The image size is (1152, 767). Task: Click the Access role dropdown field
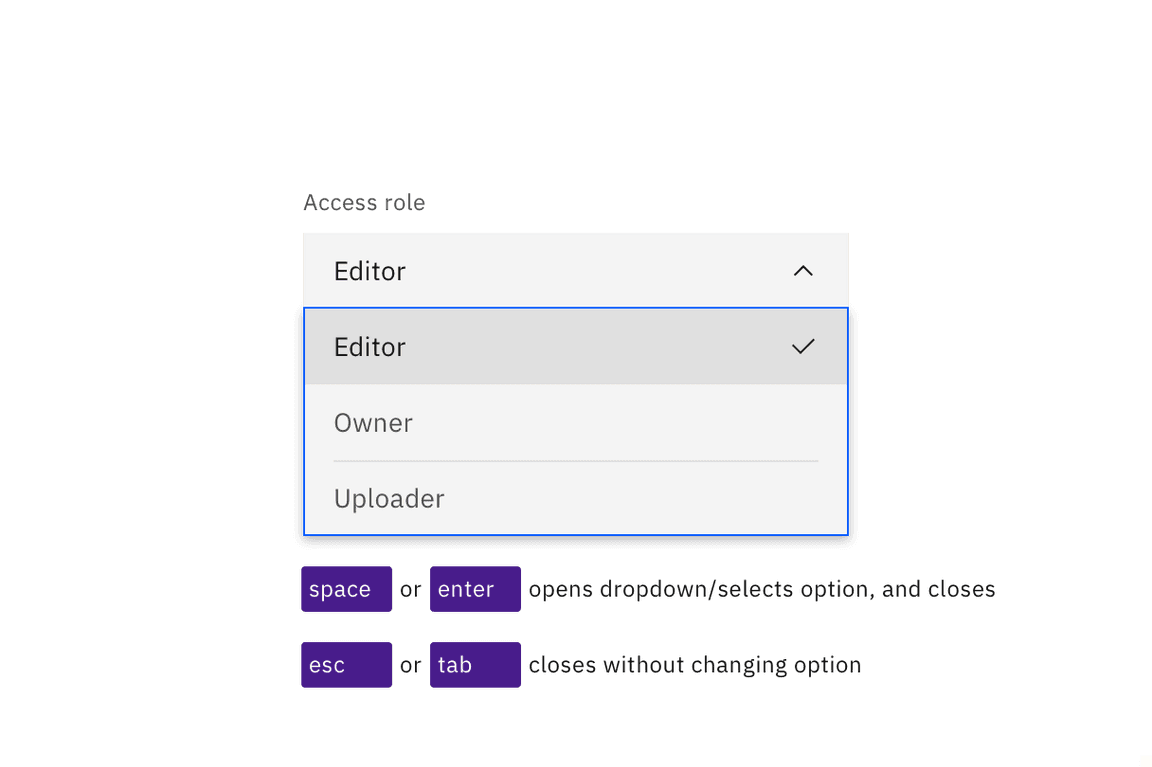(575, 271)
